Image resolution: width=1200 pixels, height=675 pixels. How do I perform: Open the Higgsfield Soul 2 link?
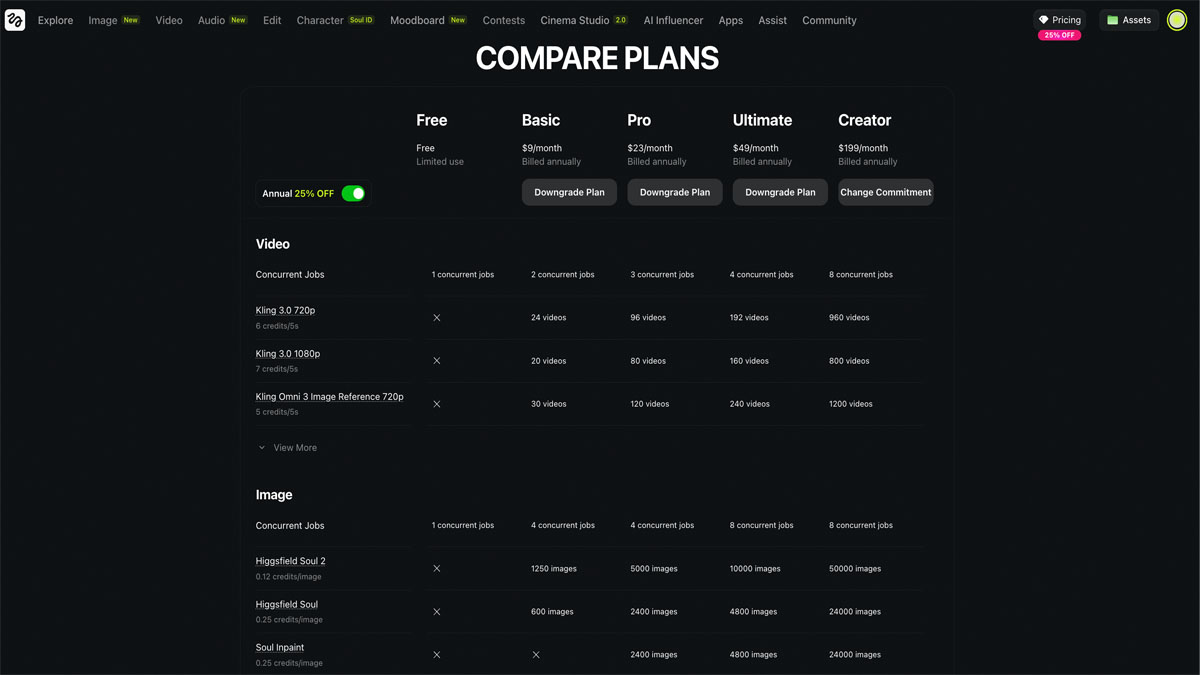pos(290,561)
